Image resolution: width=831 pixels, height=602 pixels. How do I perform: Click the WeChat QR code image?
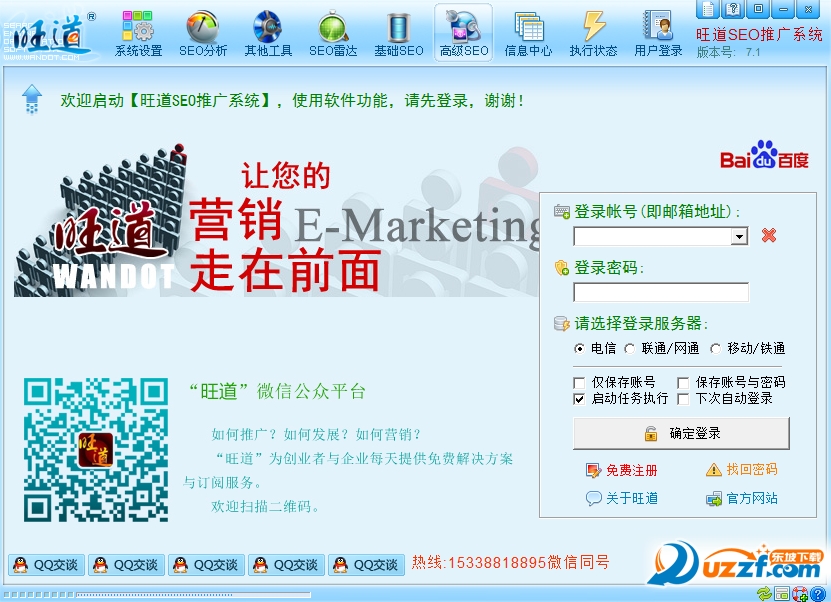[96, 449]
